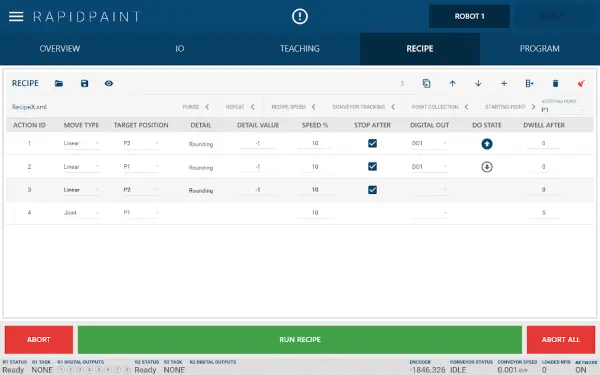Toggle recipe preview with the eye icon

pos(109,83)
